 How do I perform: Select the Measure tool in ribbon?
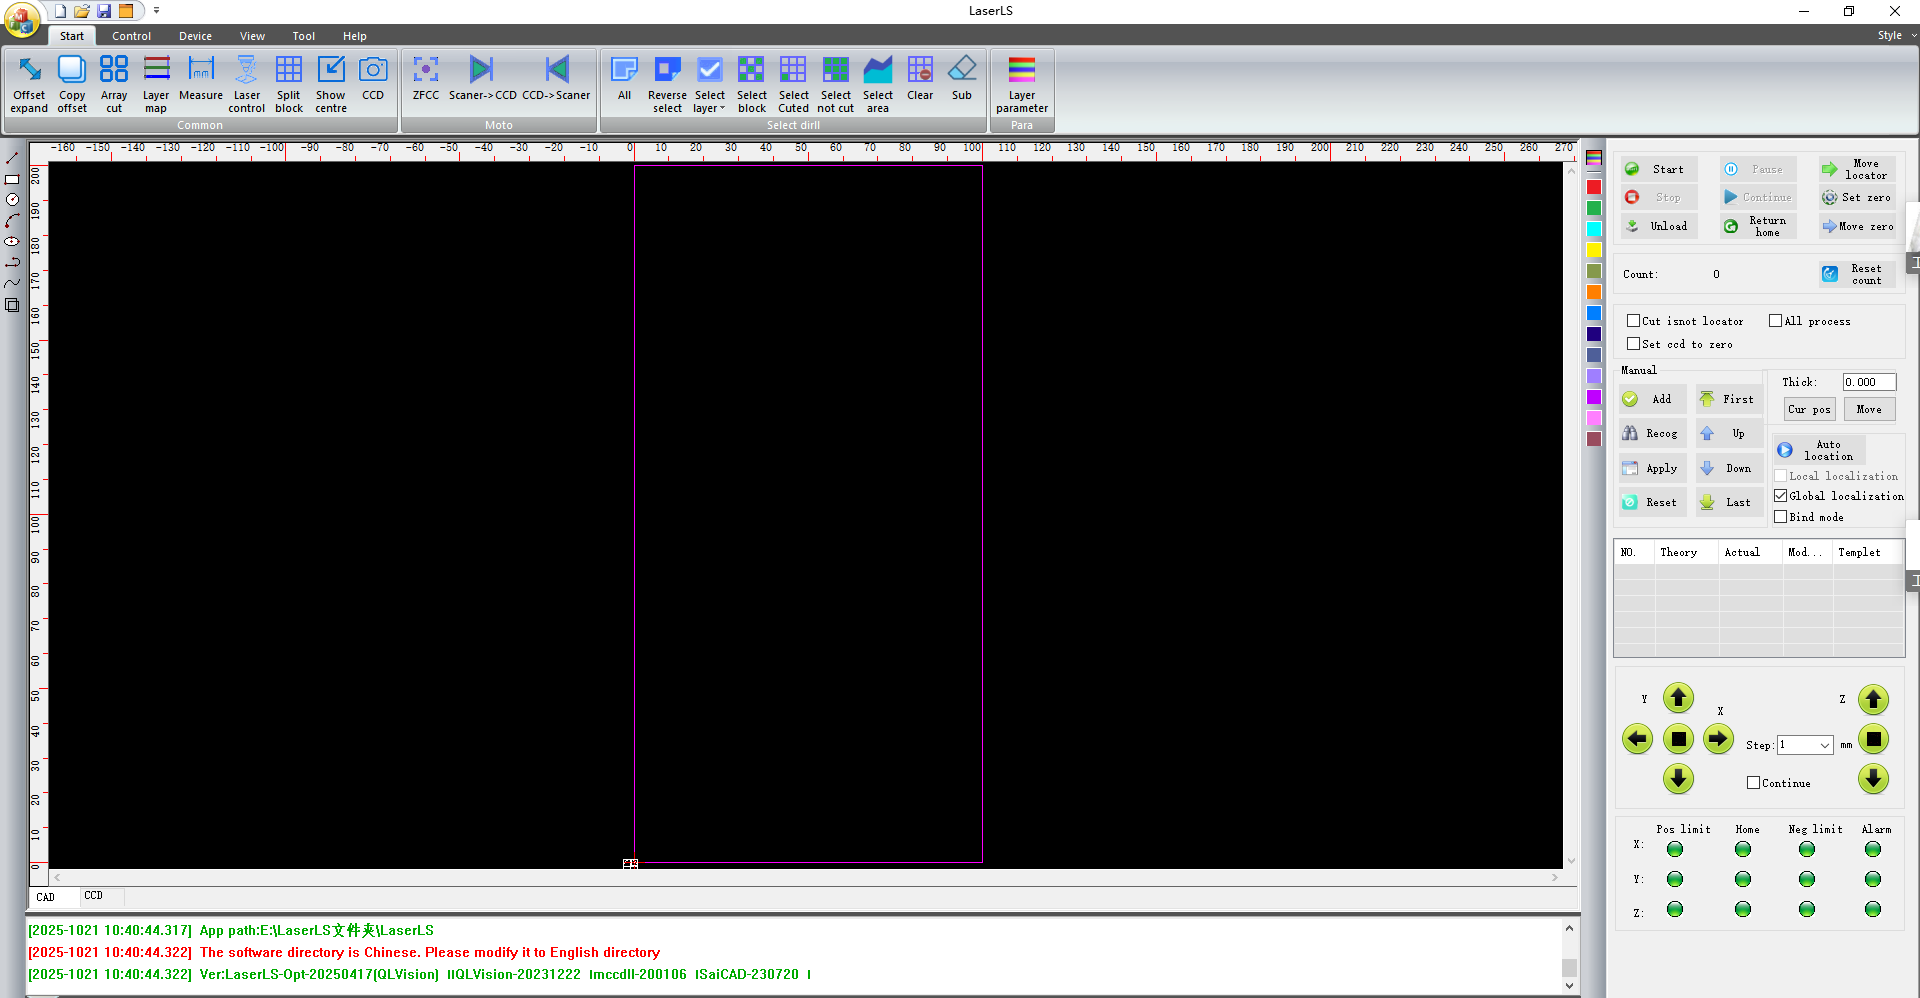[201, 70]
